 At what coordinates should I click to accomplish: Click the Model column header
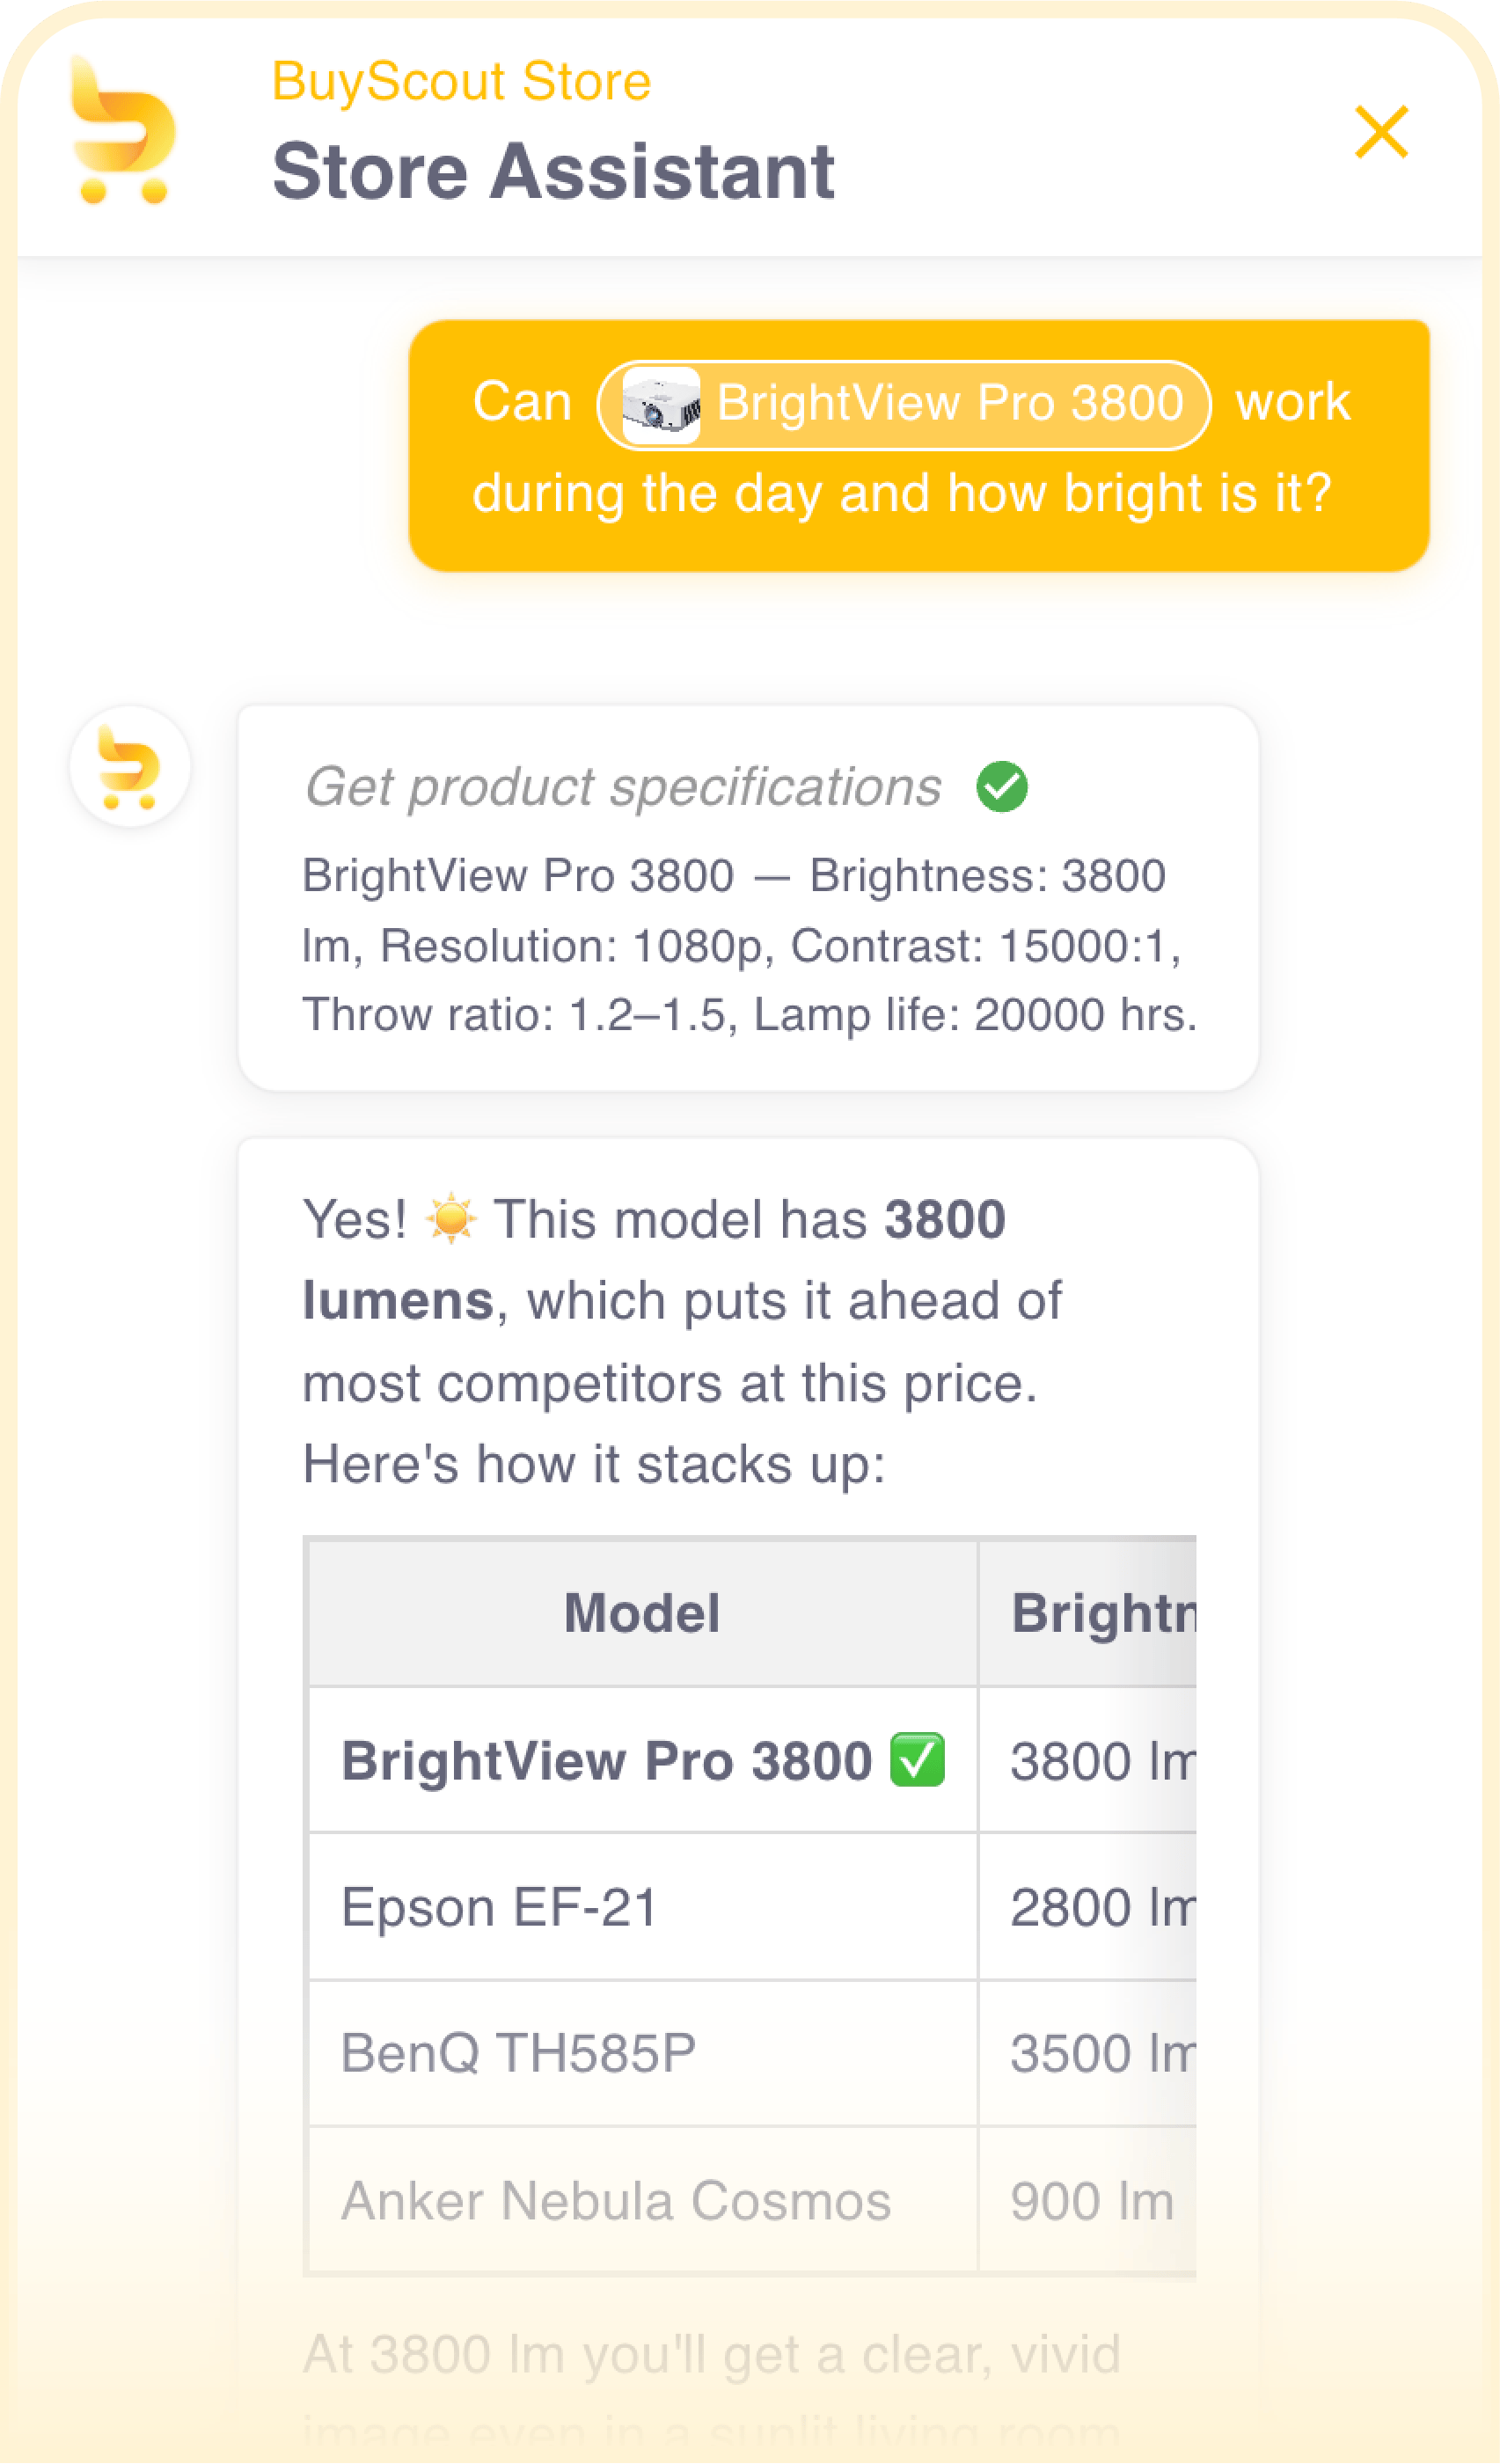pos(642,1613)
